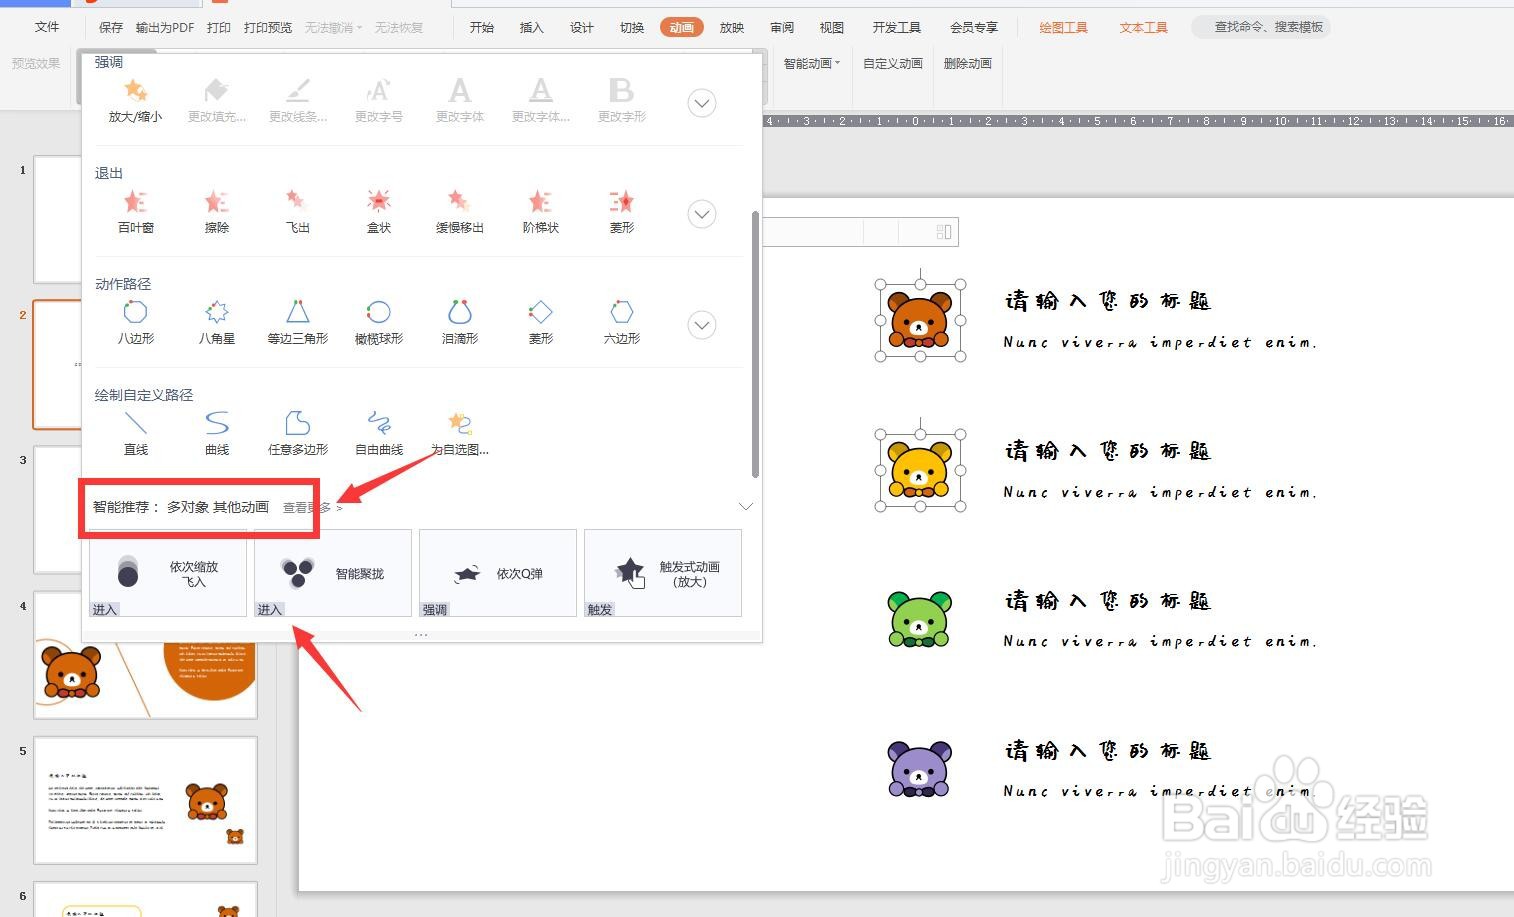This screenshot has height=917, width=1514.
Task: Switch to the 绘图工具 tab
Action: tap(1063, 27)
